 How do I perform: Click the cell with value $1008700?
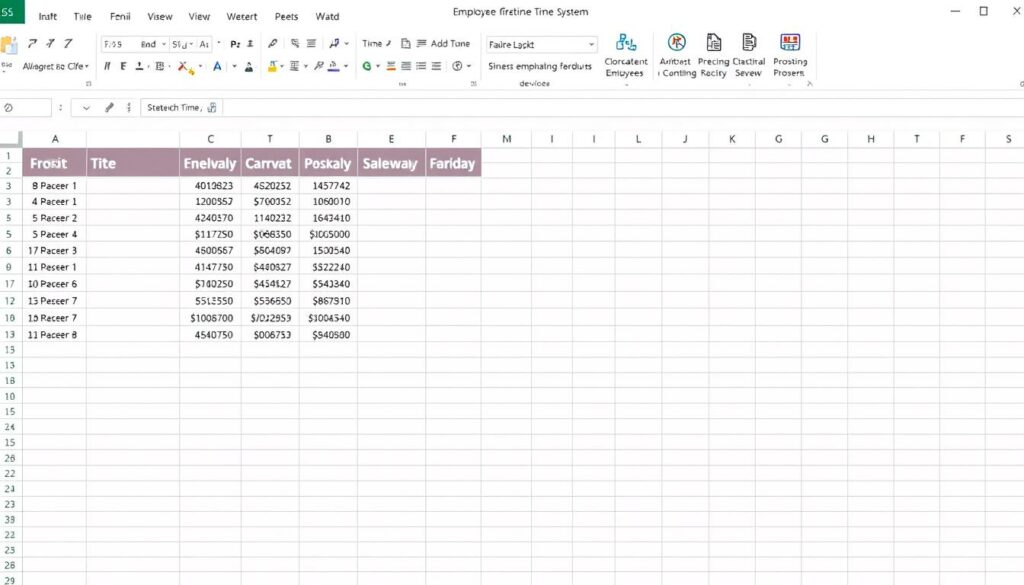[210, 318]
